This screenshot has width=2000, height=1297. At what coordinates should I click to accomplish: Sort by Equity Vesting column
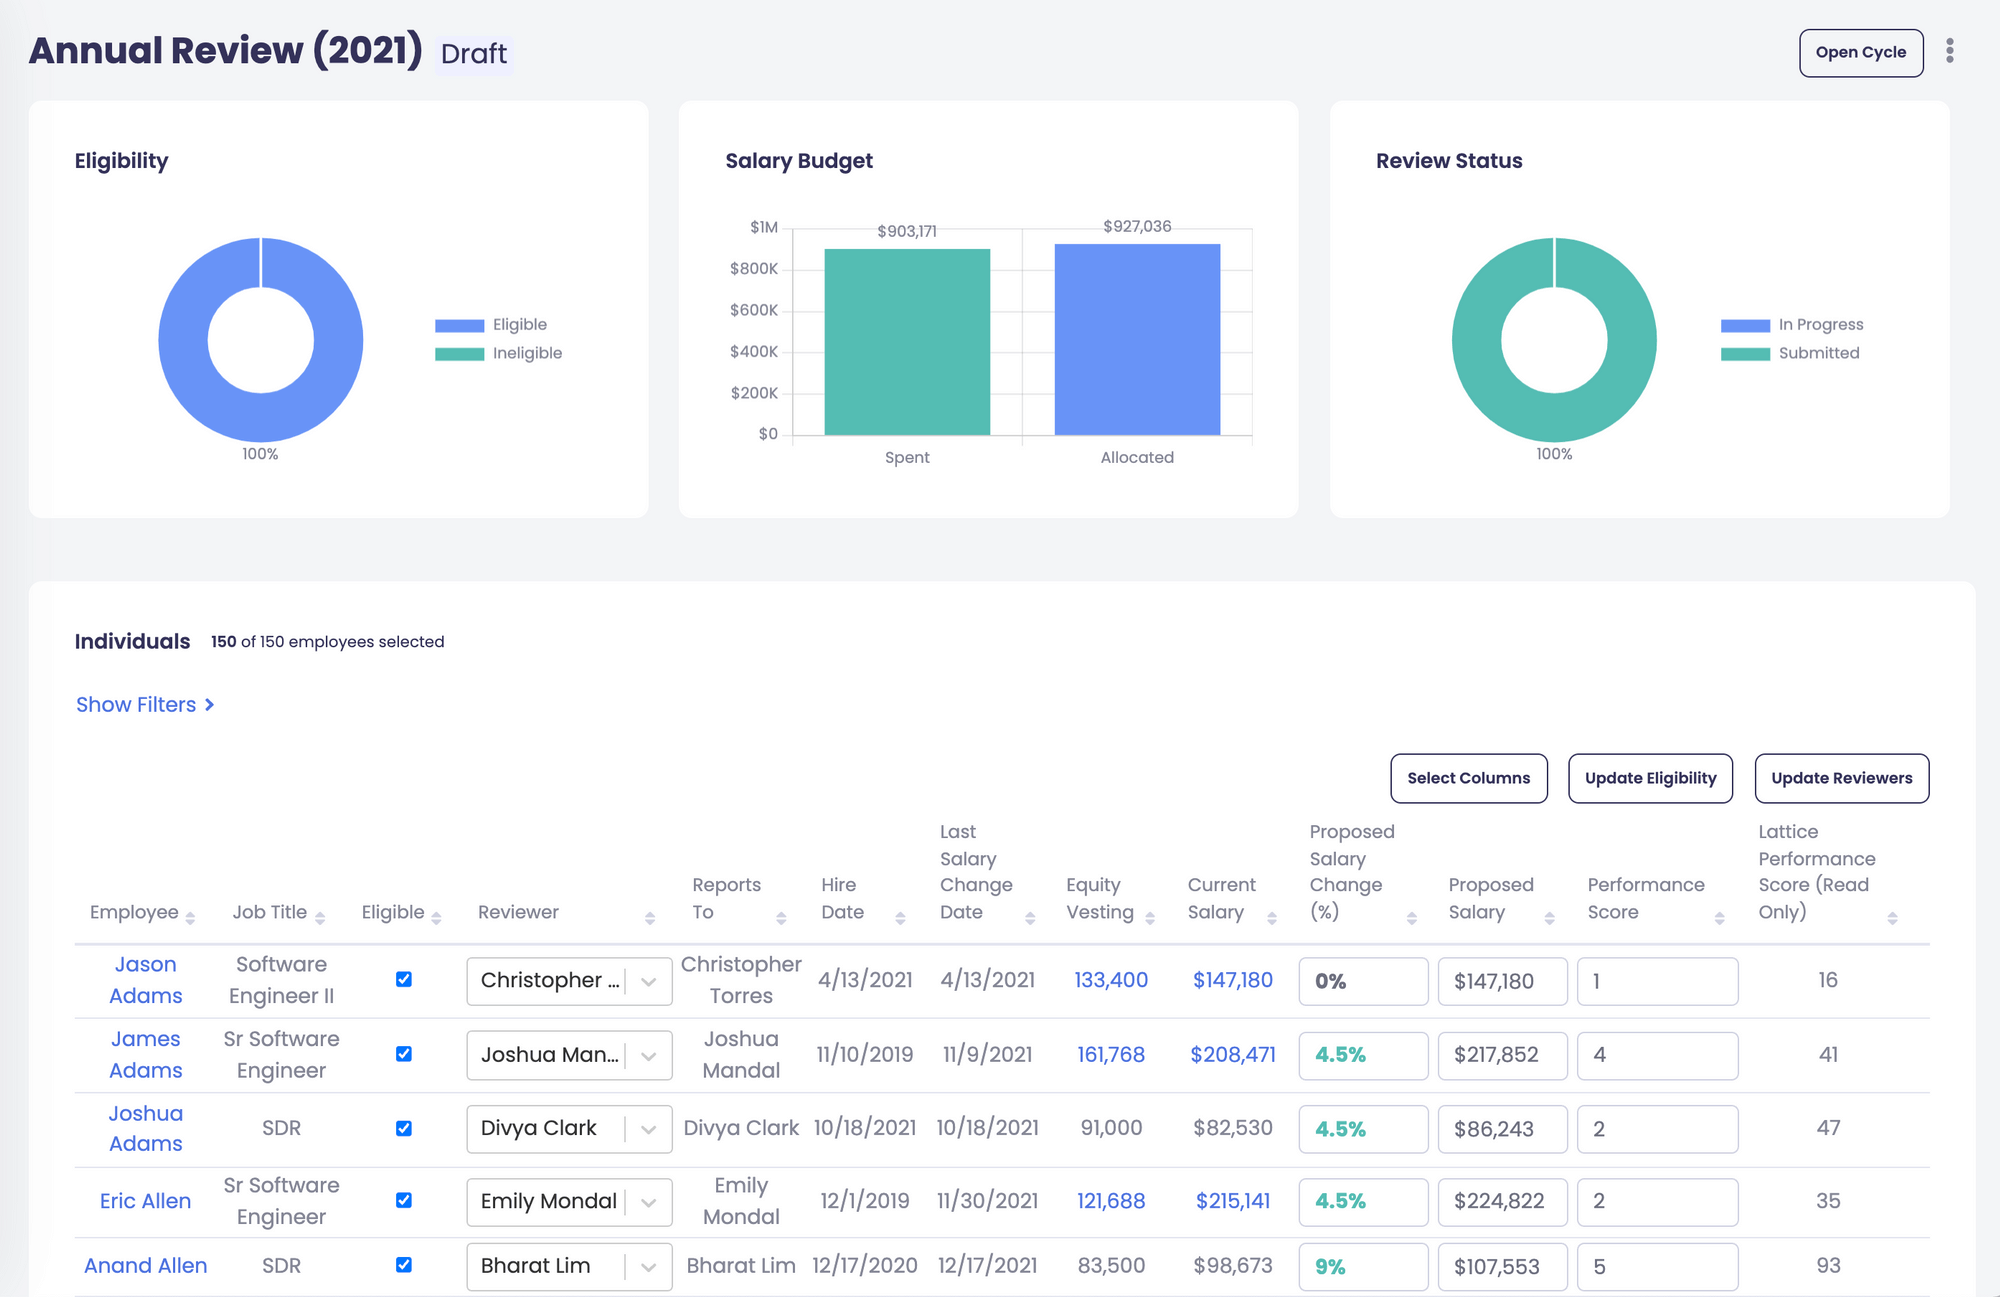click(x=1150, y=913)
